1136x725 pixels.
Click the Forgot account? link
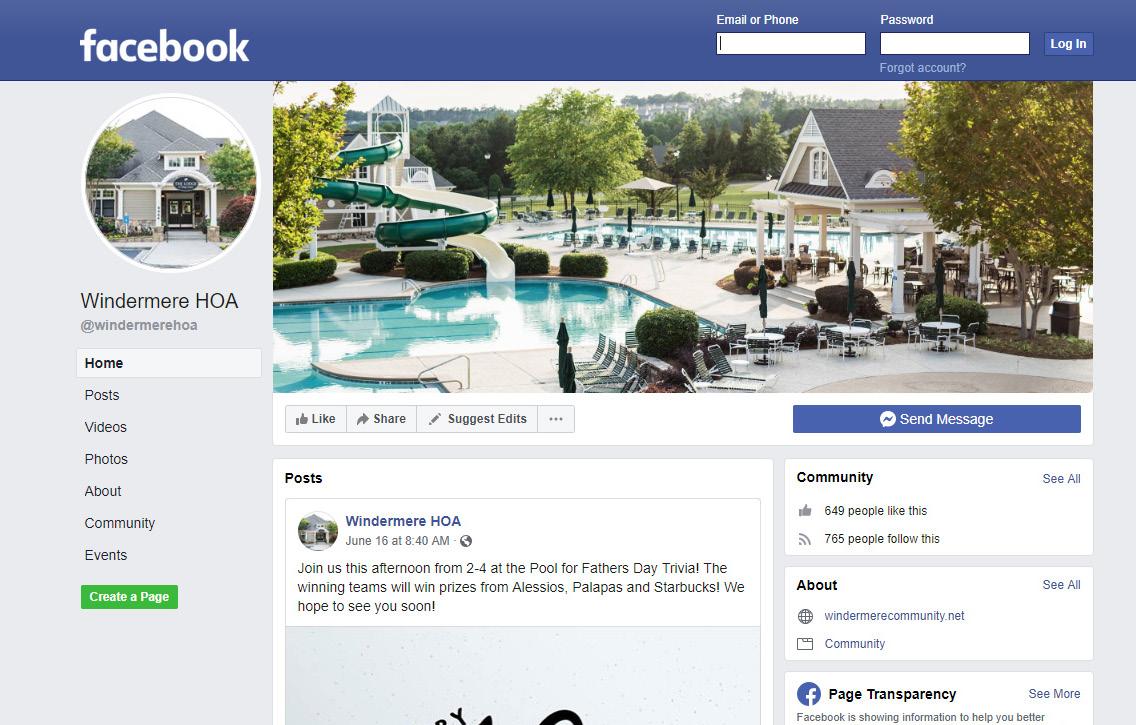tap(922, 67)
